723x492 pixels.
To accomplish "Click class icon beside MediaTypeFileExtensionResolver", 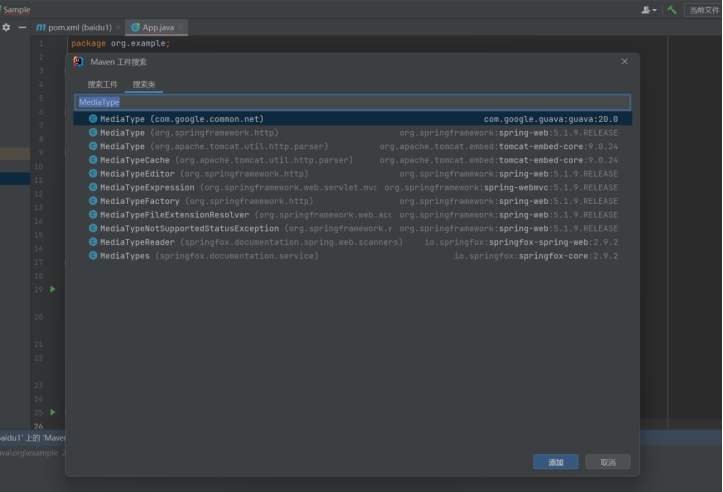I will tap(93, 215).
